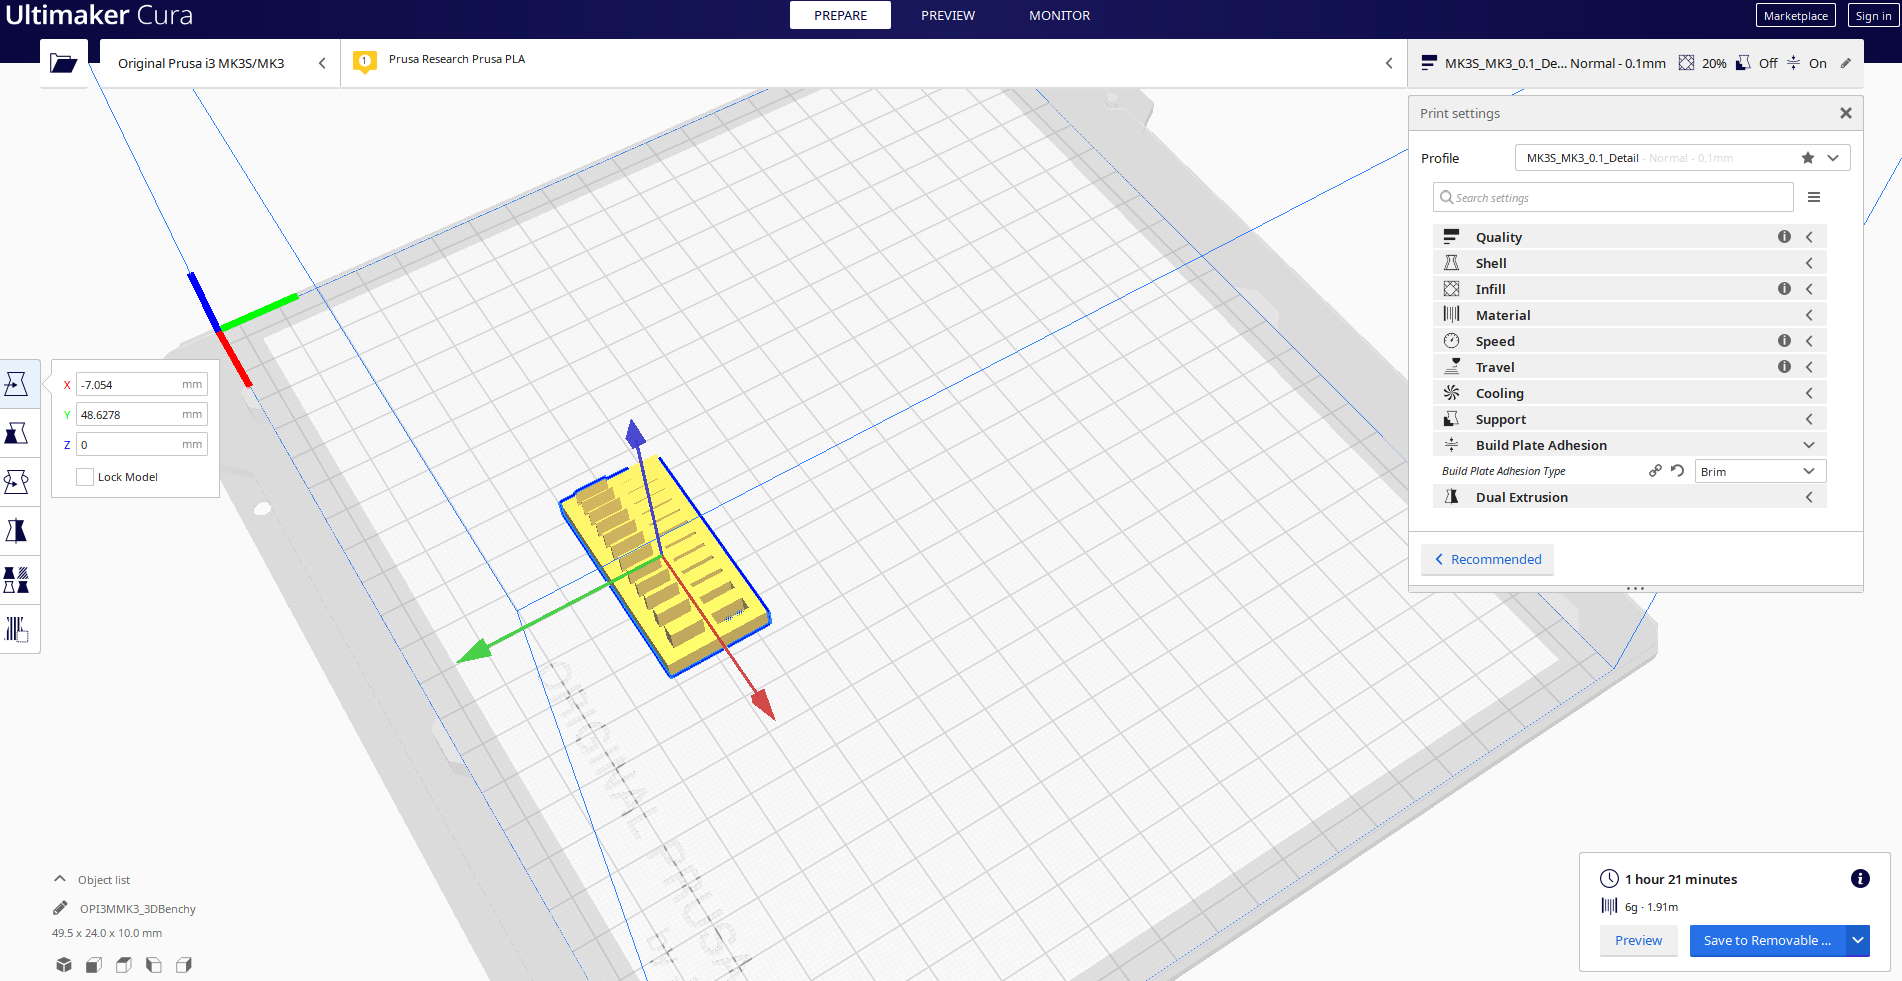Image resolution: width=1902 pixels, height=981 pixels.
Task: Switch to the PREPARE tab
Action: [840, 15]
